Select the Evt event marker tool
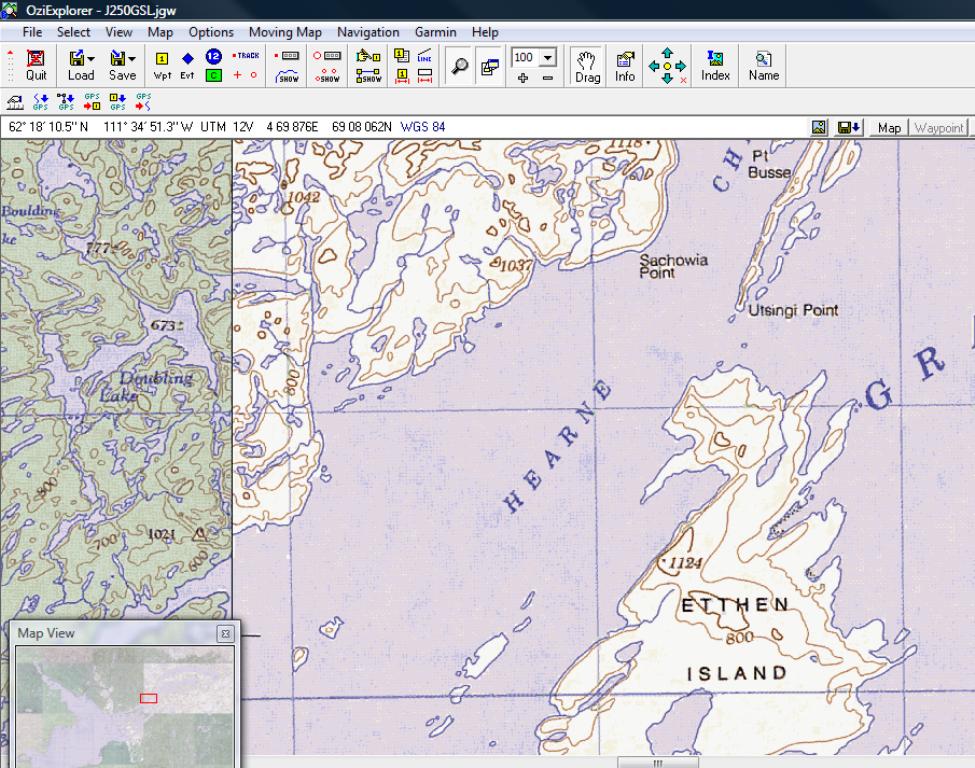 [x=187, y=65]
